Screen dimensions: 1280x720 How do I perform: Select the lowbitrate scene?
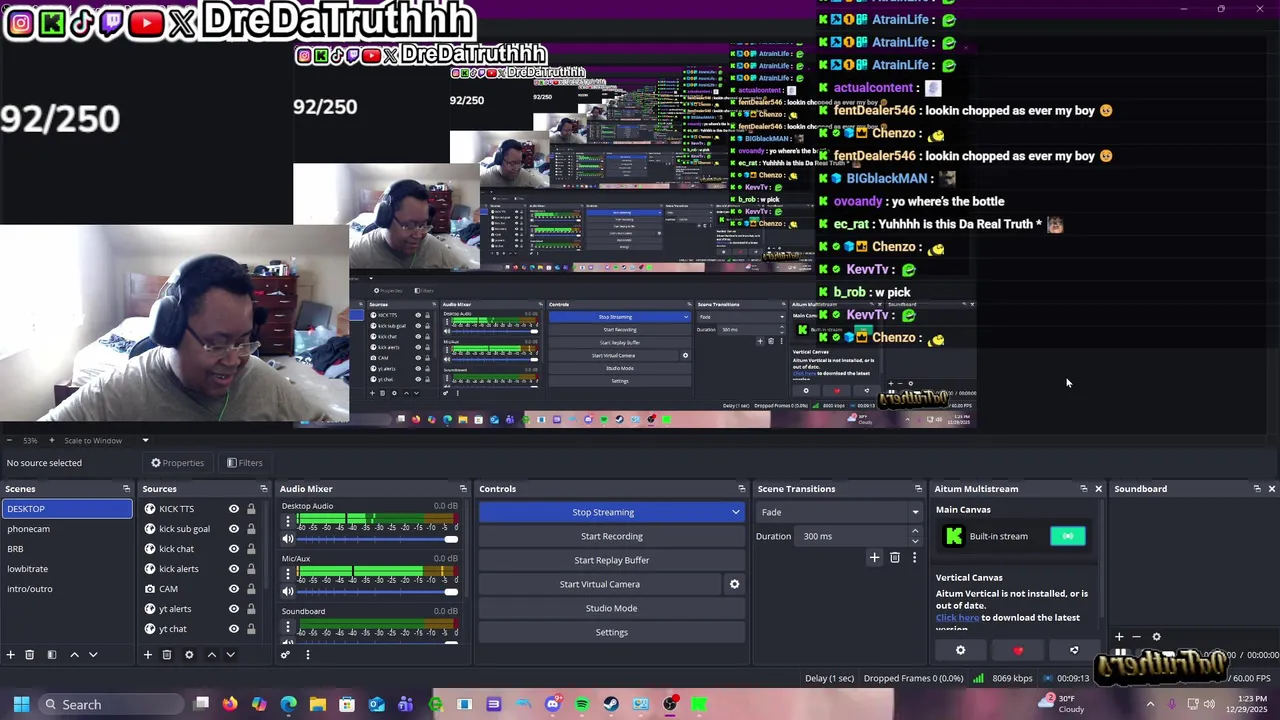[66, 569]
